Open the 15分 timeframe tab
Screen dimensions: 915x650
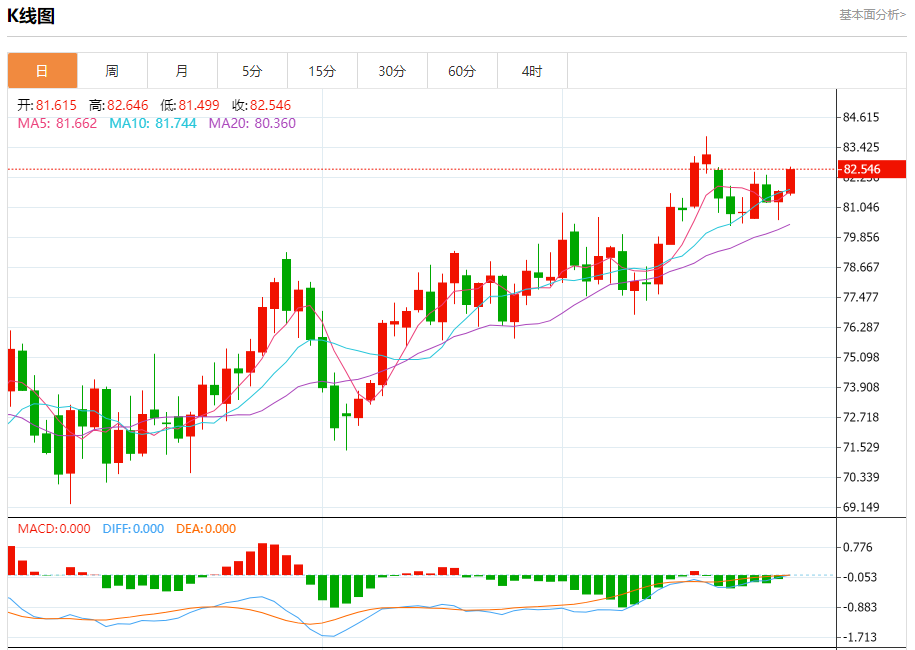click(x=322, y=71)
